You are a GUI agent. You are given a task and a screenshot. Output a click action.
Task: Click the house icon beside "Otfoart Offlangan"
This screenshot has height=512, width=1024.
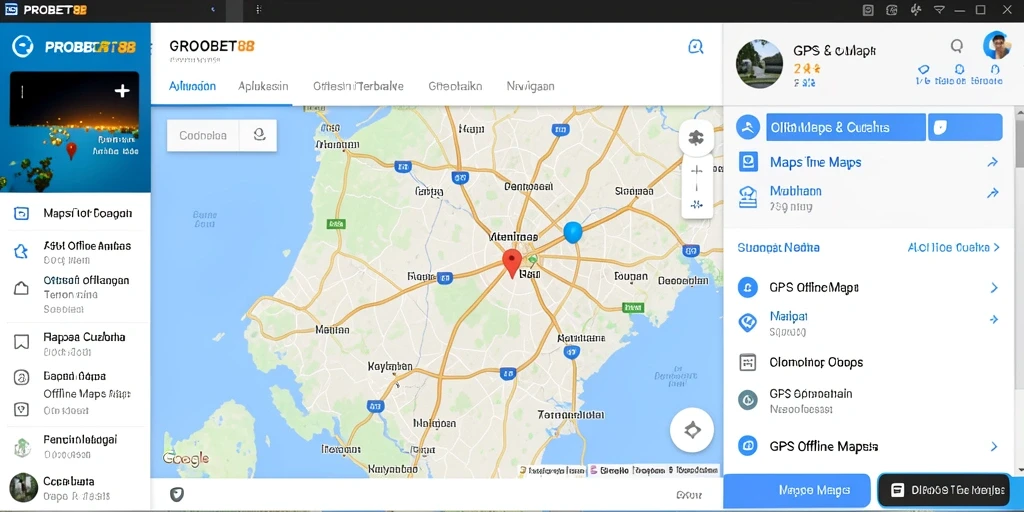pos(22,288)
